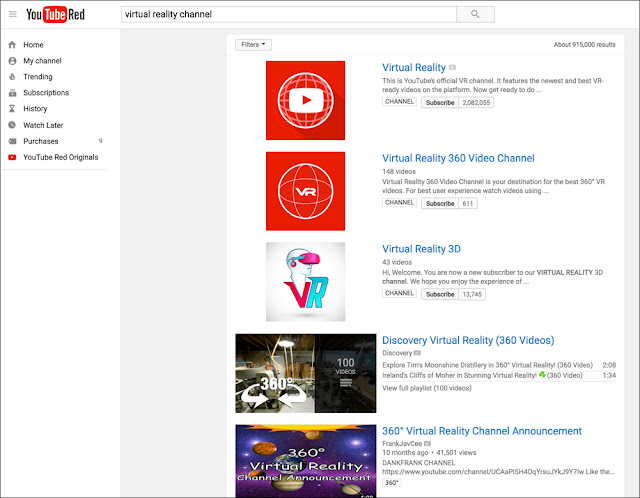The width and height of the screenshot is (640, 498).
Task: Click the 2,082,055 subscriber count
Action: 476,102
